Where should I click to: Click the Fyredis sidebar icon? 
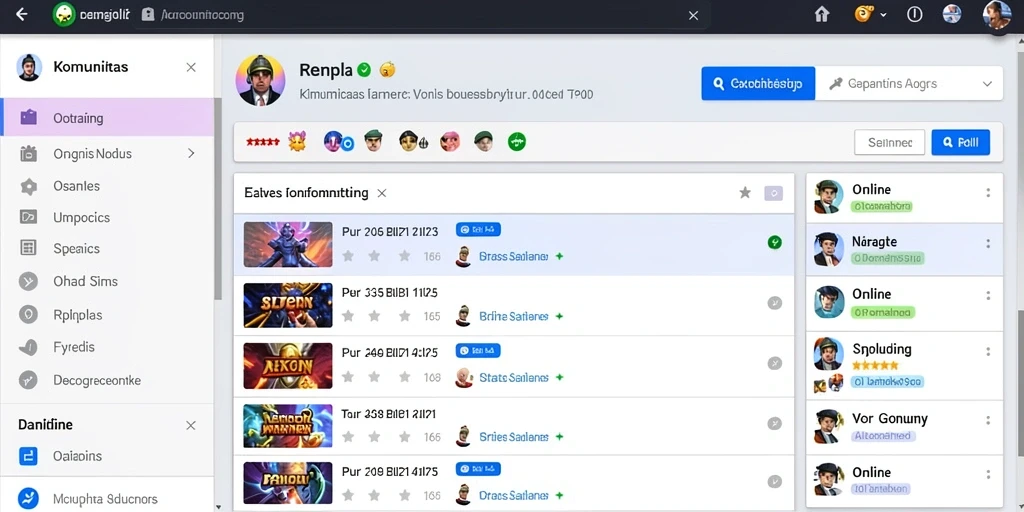coord(28,347)
